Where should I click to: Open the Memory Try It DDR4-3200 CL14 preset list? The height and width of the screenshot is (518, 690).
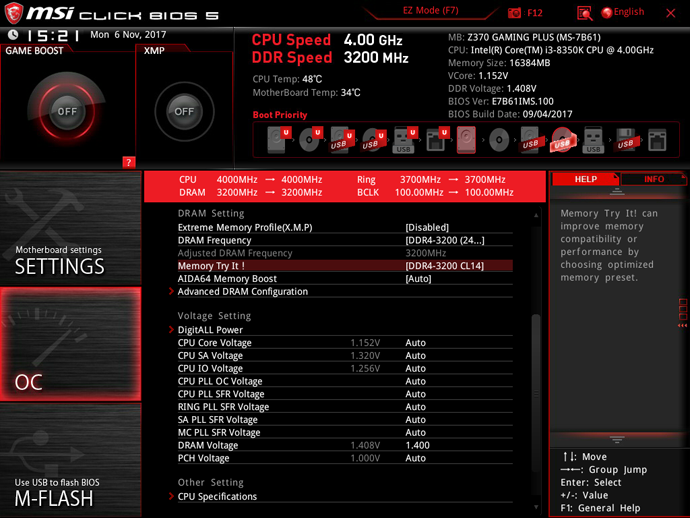click(x=444, y=266)
